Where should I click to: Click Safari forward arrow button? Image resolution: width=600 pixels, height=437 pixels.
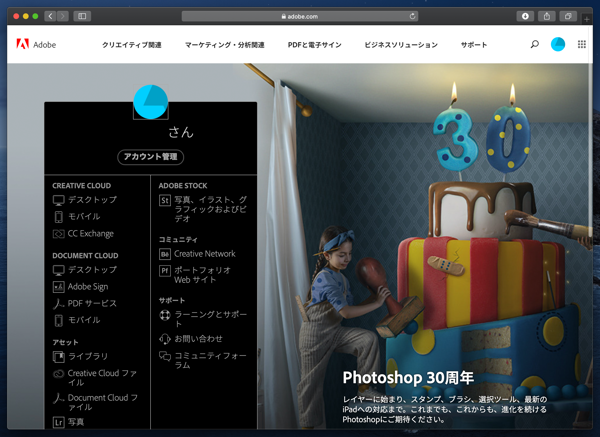tap(63, 16)
